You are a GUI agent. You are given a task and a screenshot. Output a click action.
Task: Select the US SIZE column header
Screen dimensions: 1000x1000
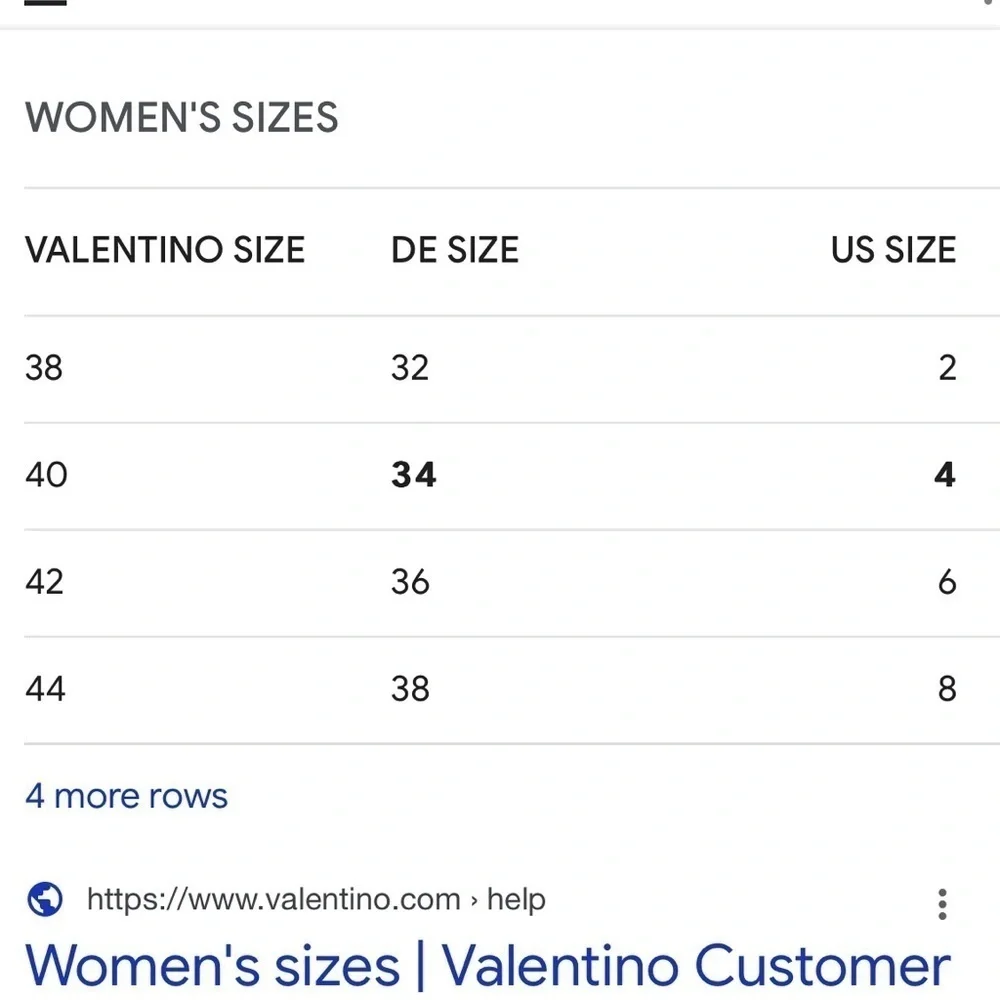[x=893, y=250]
